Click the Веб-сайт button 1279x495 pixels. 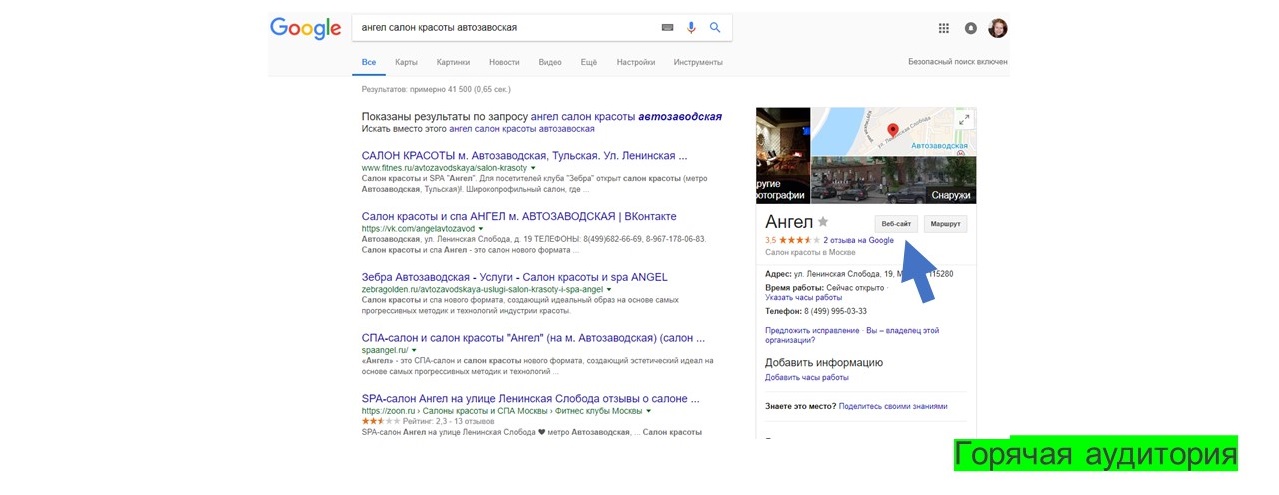(x=895, y=224)
